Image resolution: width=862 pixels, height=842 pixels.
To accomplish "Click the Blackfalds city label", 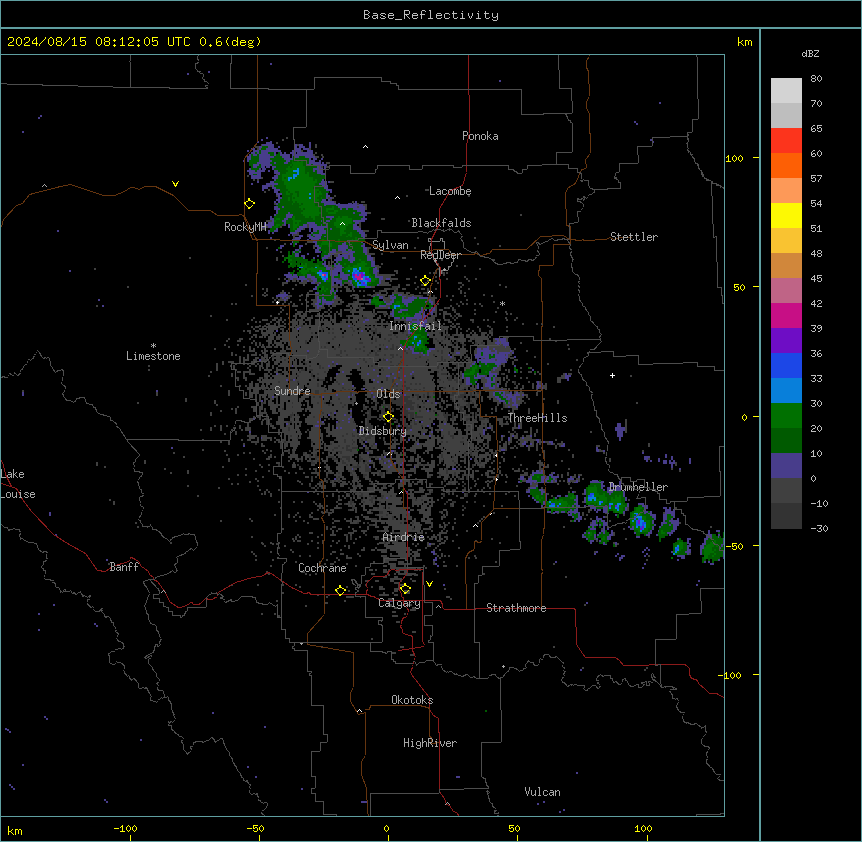I will pos(441,223).
